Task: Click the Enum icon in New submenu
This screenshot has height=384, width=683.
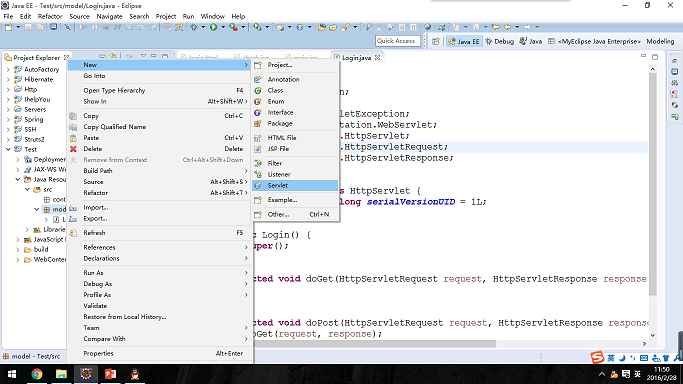Action: tap(258, 101)
